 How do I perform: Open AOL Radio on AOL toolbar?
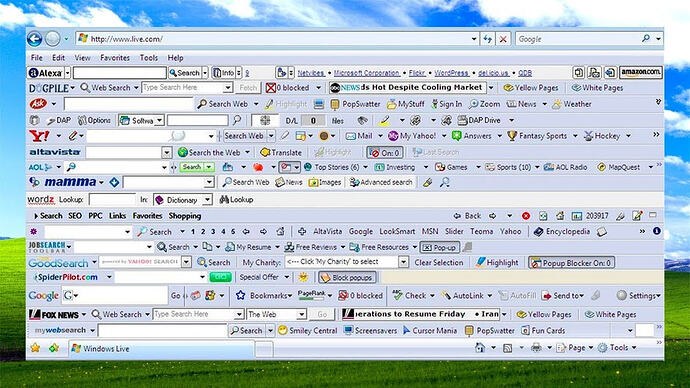pyautogui.click(x=566, y=168)
